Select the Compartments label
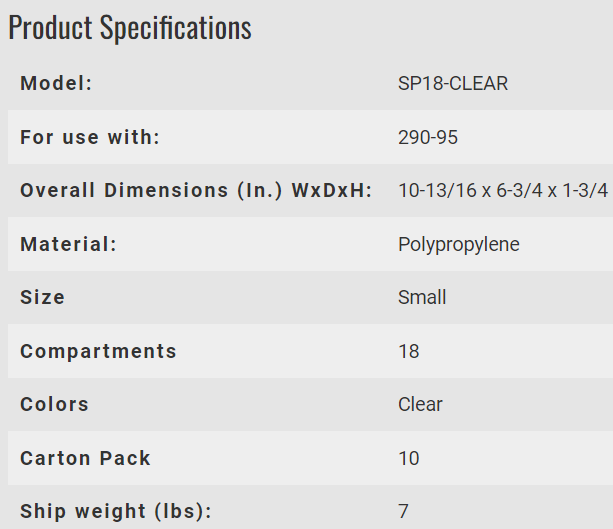613x529 pixels. click(x=98, y=351)
